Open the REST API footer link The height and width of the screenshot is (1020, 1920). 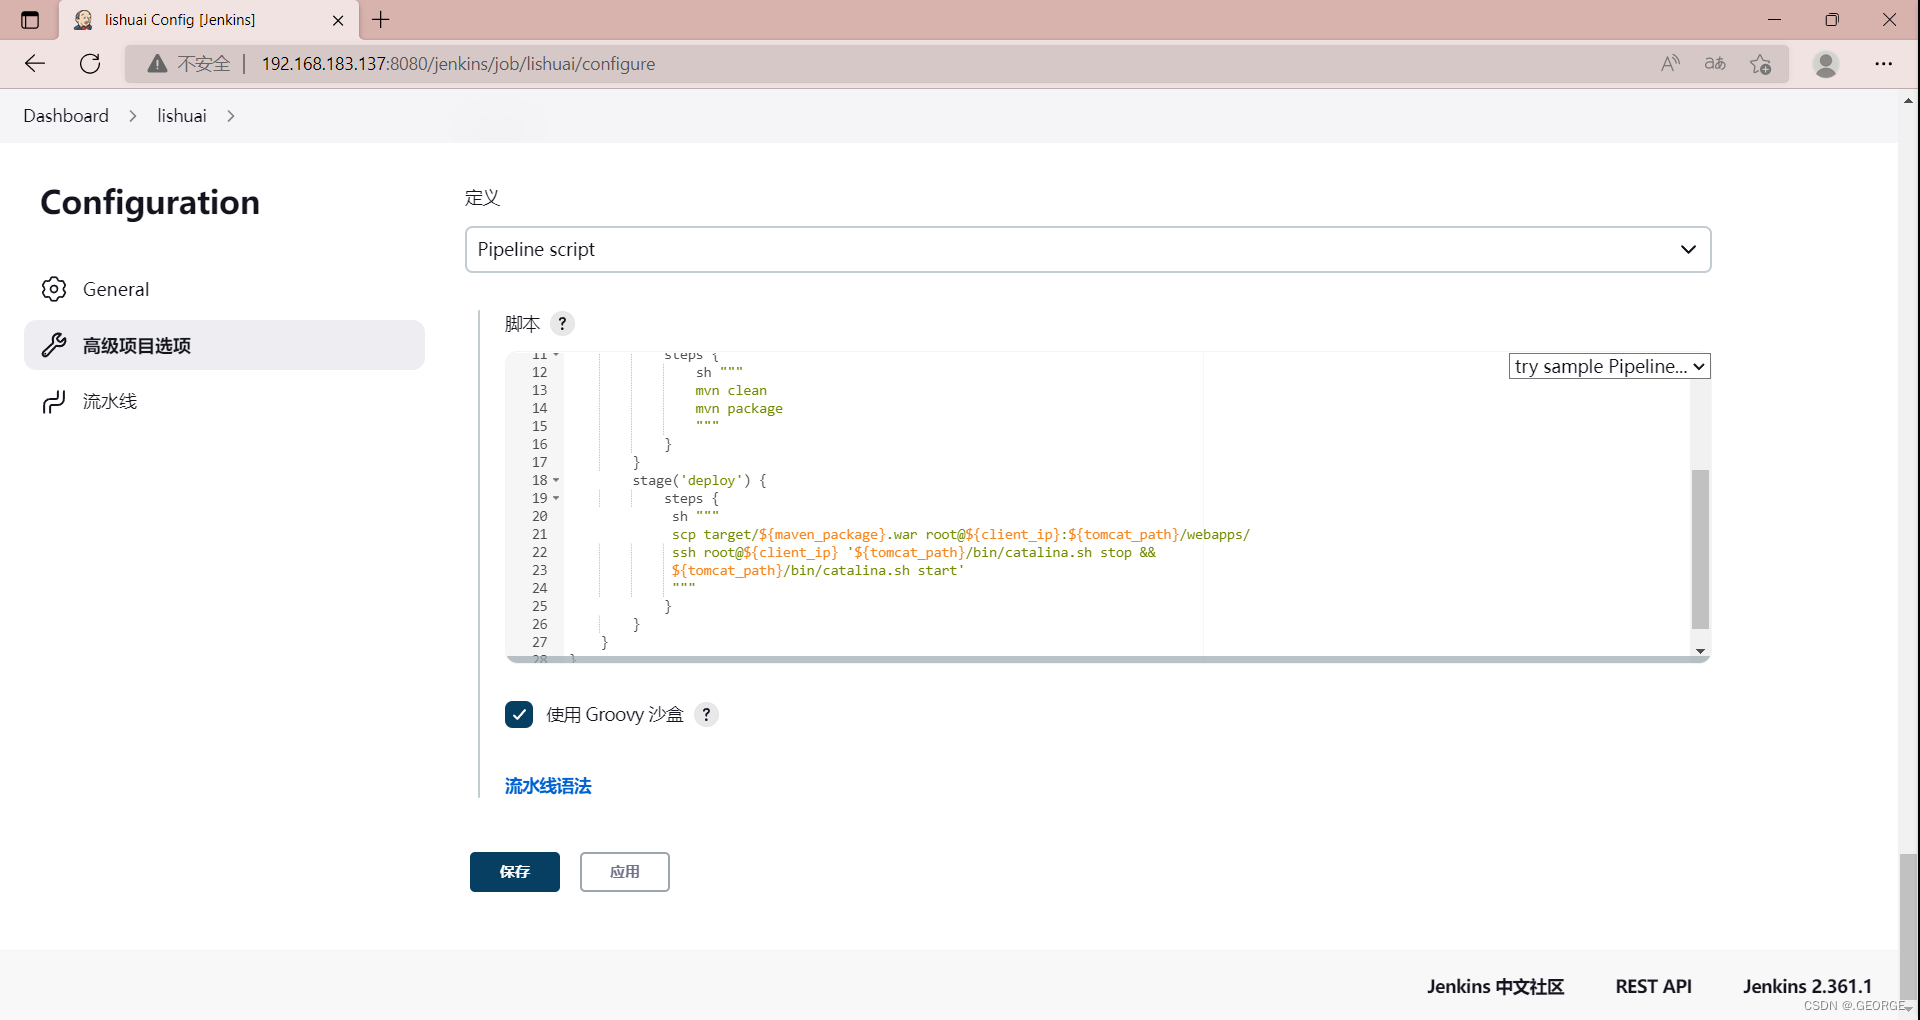1654,987
